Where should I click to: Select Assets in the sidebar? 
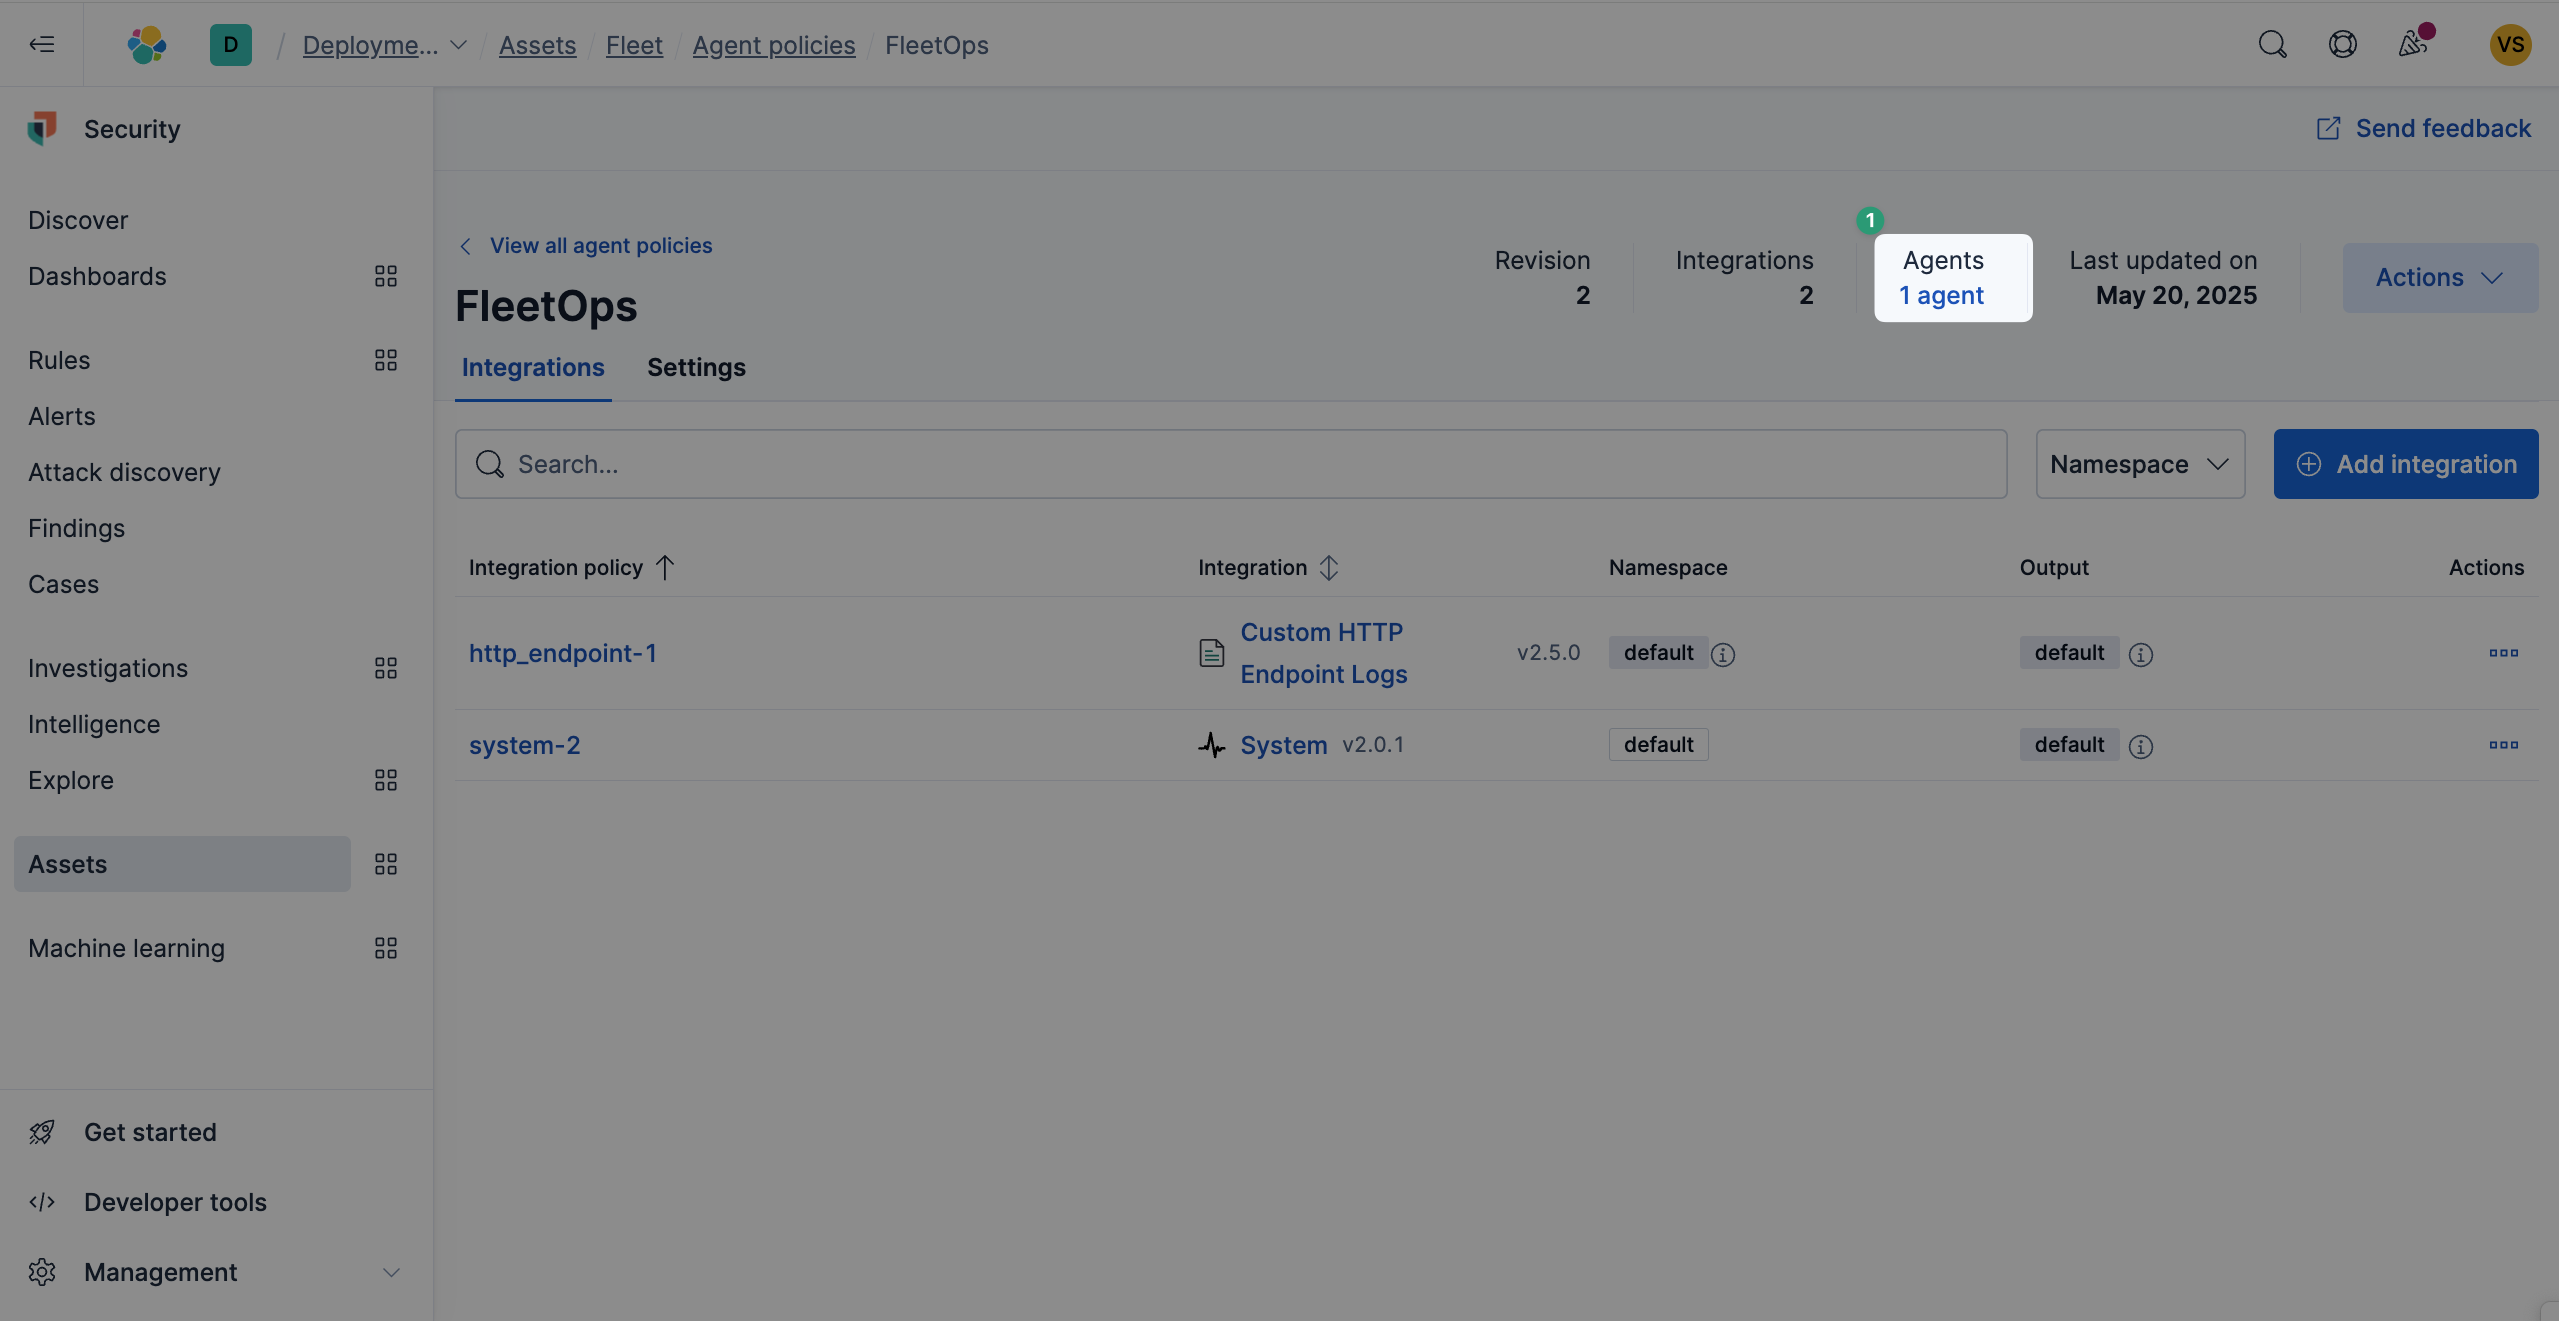[x=182, y=864]
